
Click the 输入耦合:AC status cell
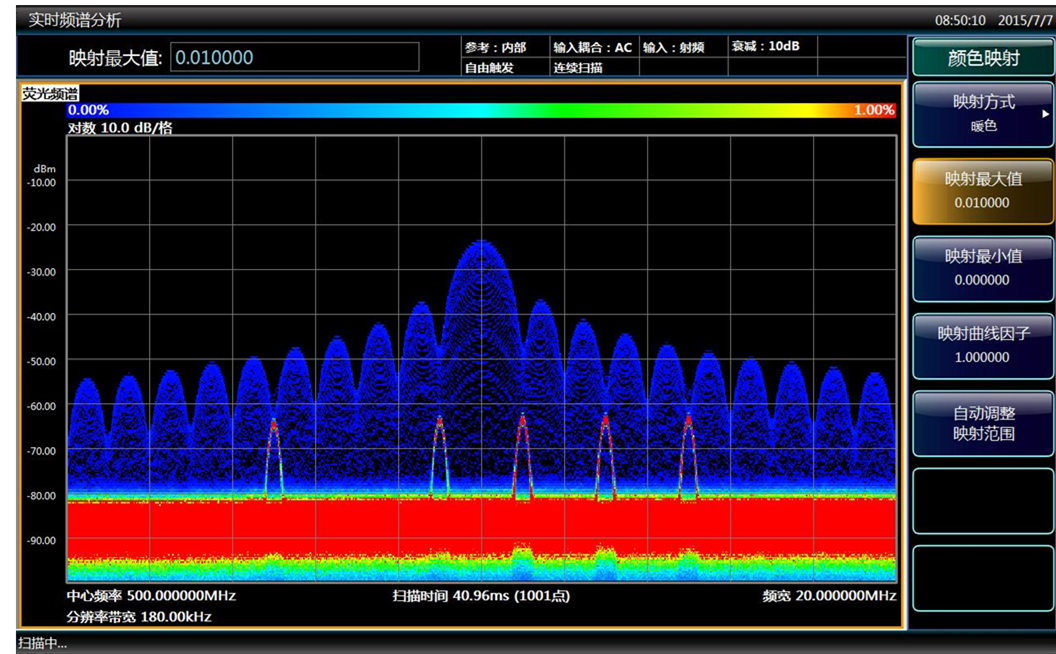click(x=592, y=47)
